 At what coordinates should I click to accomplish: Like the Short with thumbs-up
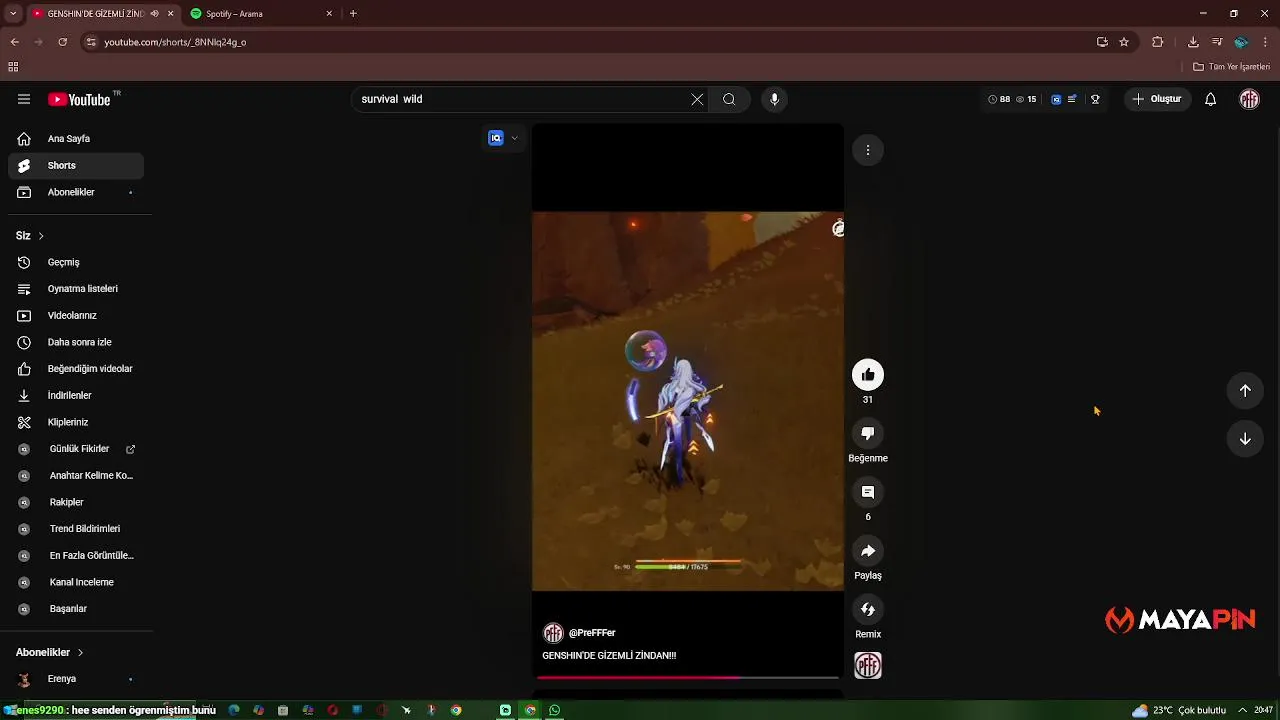[x=868, y=375]
